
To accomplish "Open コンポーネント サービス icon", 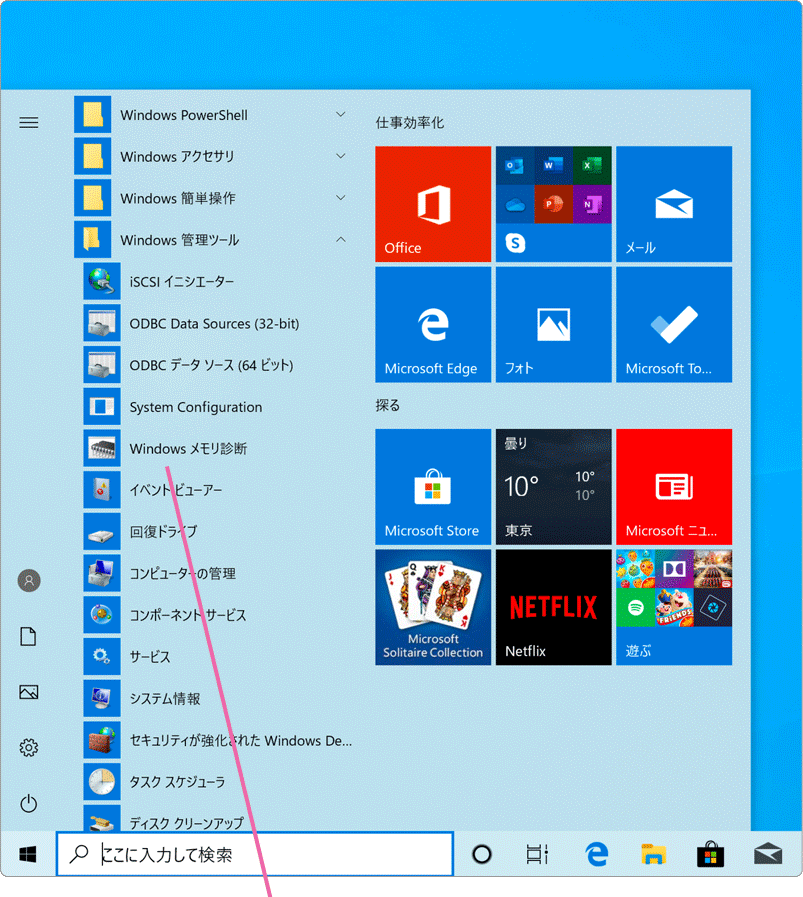I will click(102, 615).
